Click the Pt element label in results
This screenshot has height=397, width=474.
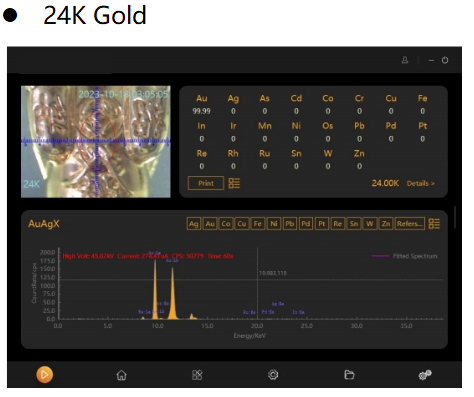(x=422, y=126)
